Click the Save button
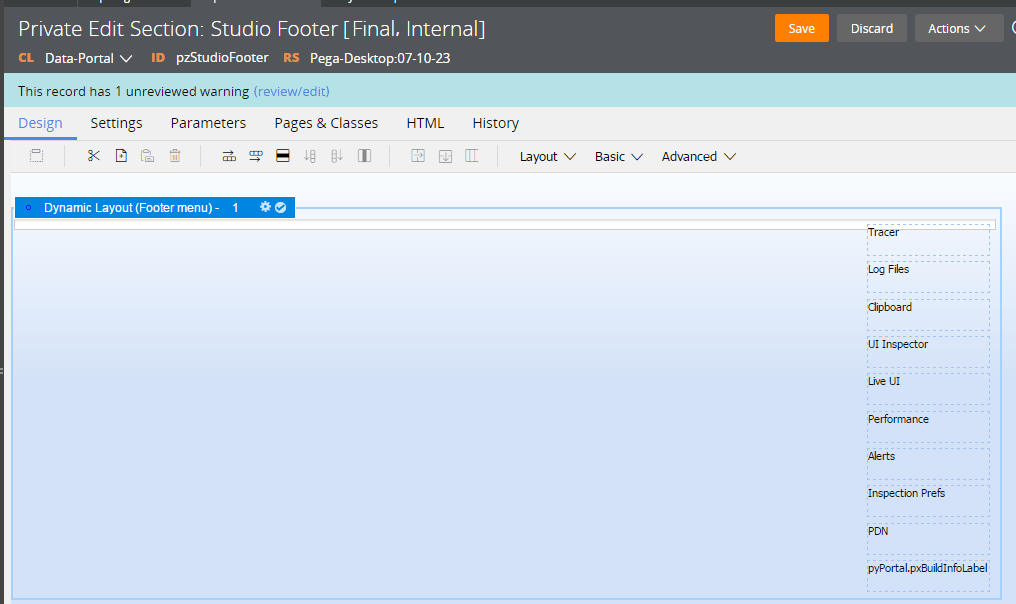1016x604 pixels. click(x=801, y=28)
